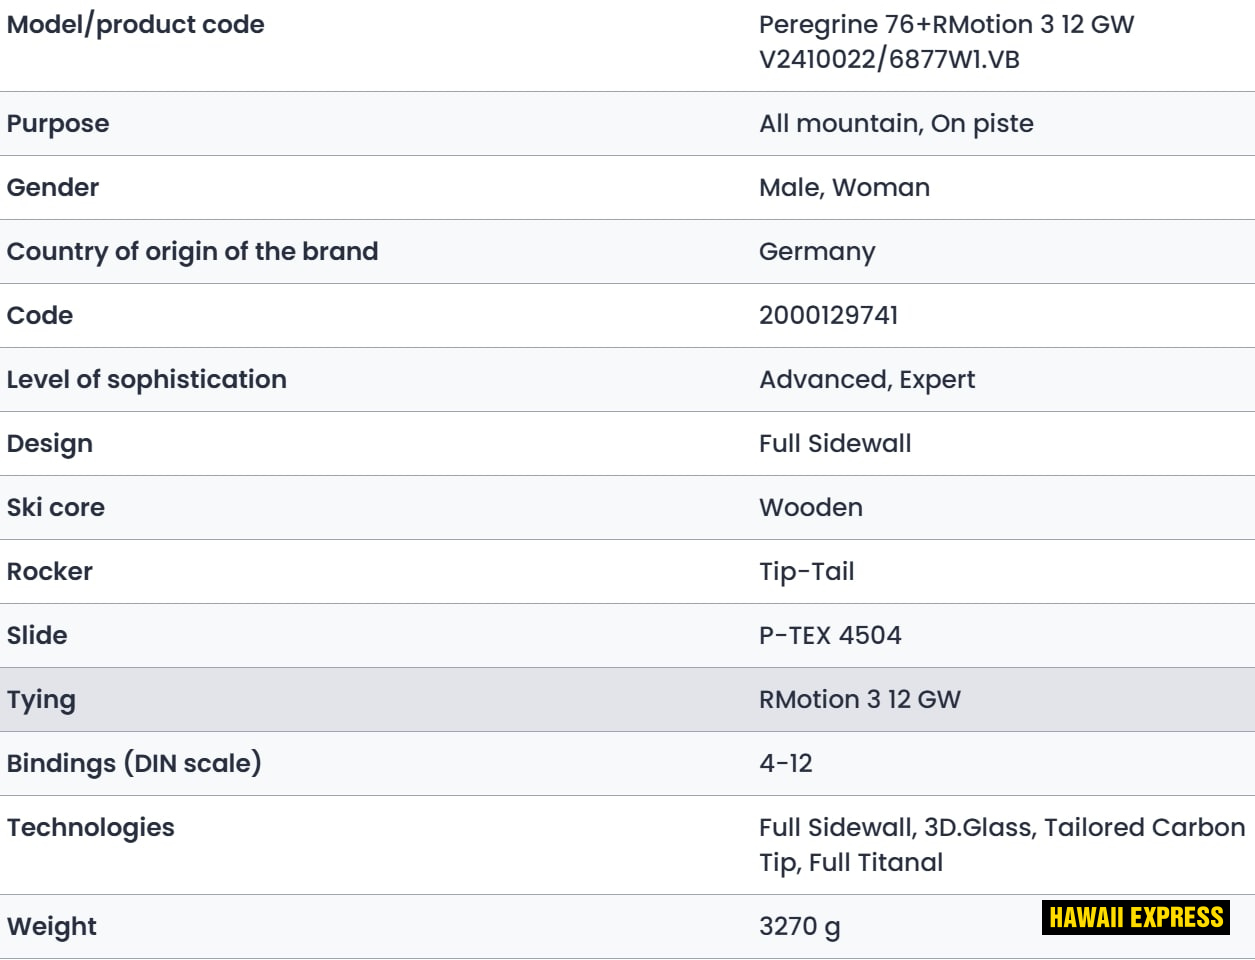Click the code number 2000129741

coord(828,316)
